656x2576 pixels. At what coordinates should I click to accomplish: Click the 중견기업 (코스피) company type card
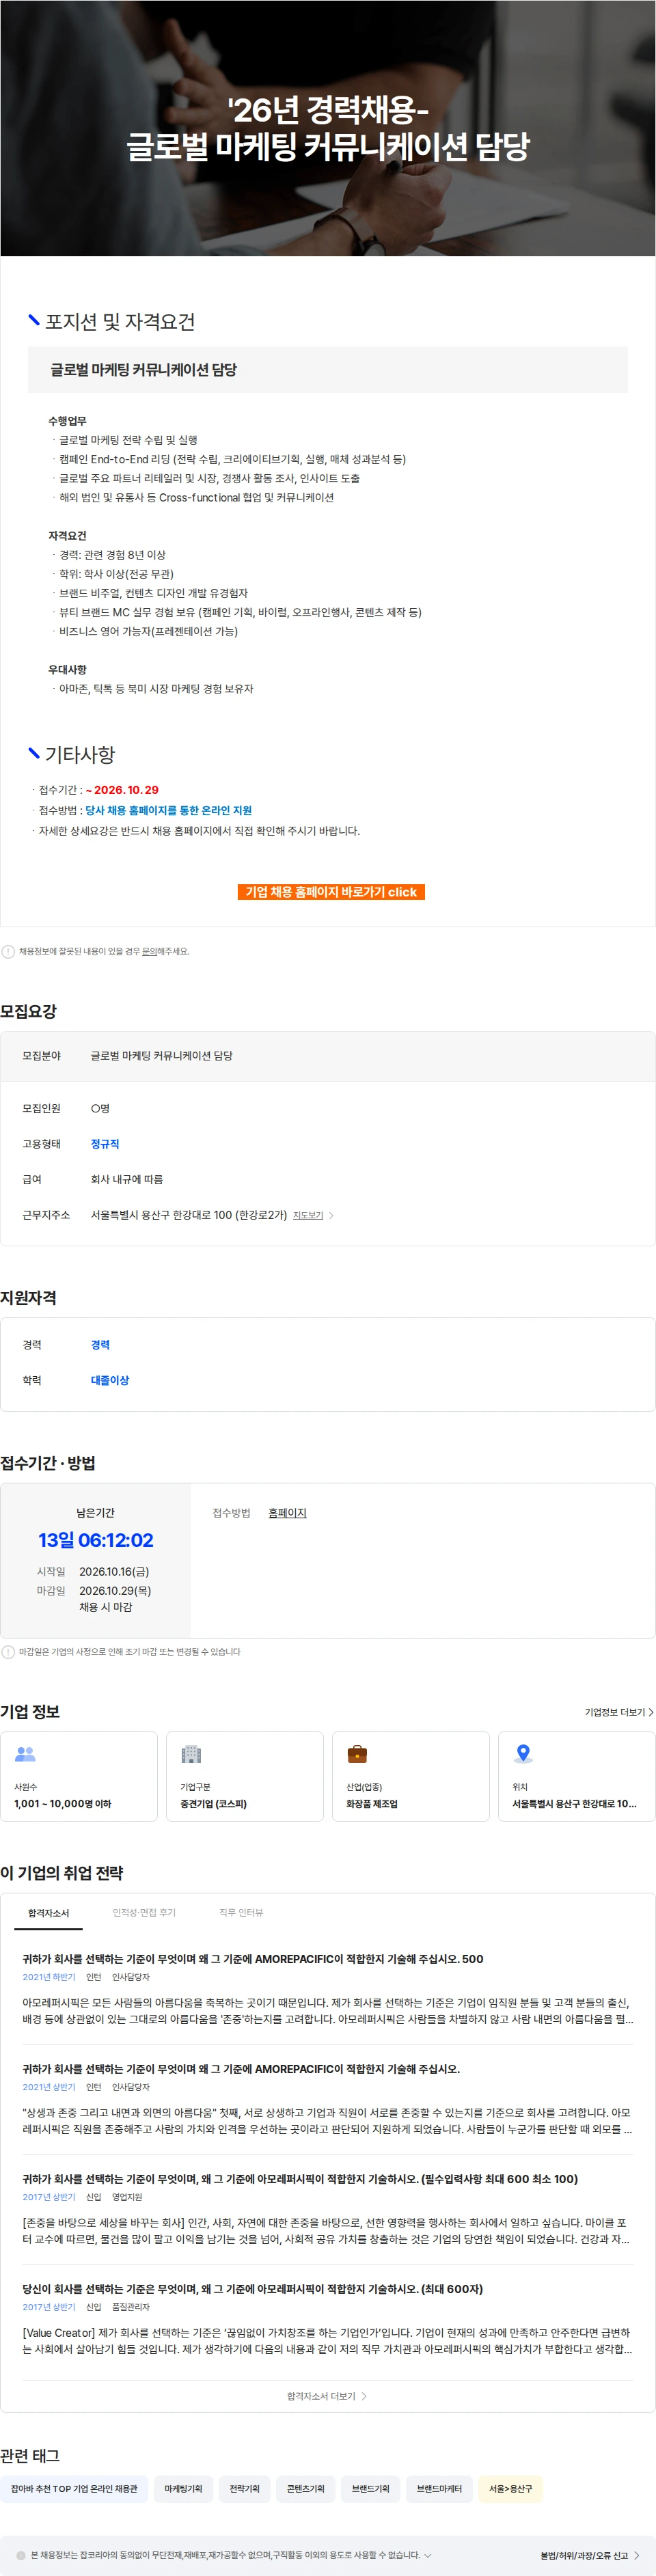pos(245,1776)
